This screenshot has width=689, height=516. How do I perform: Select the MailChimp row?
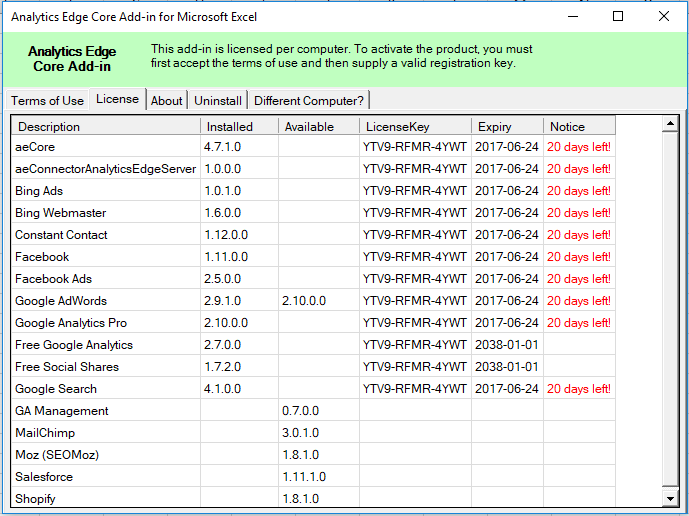coord(313,432)
